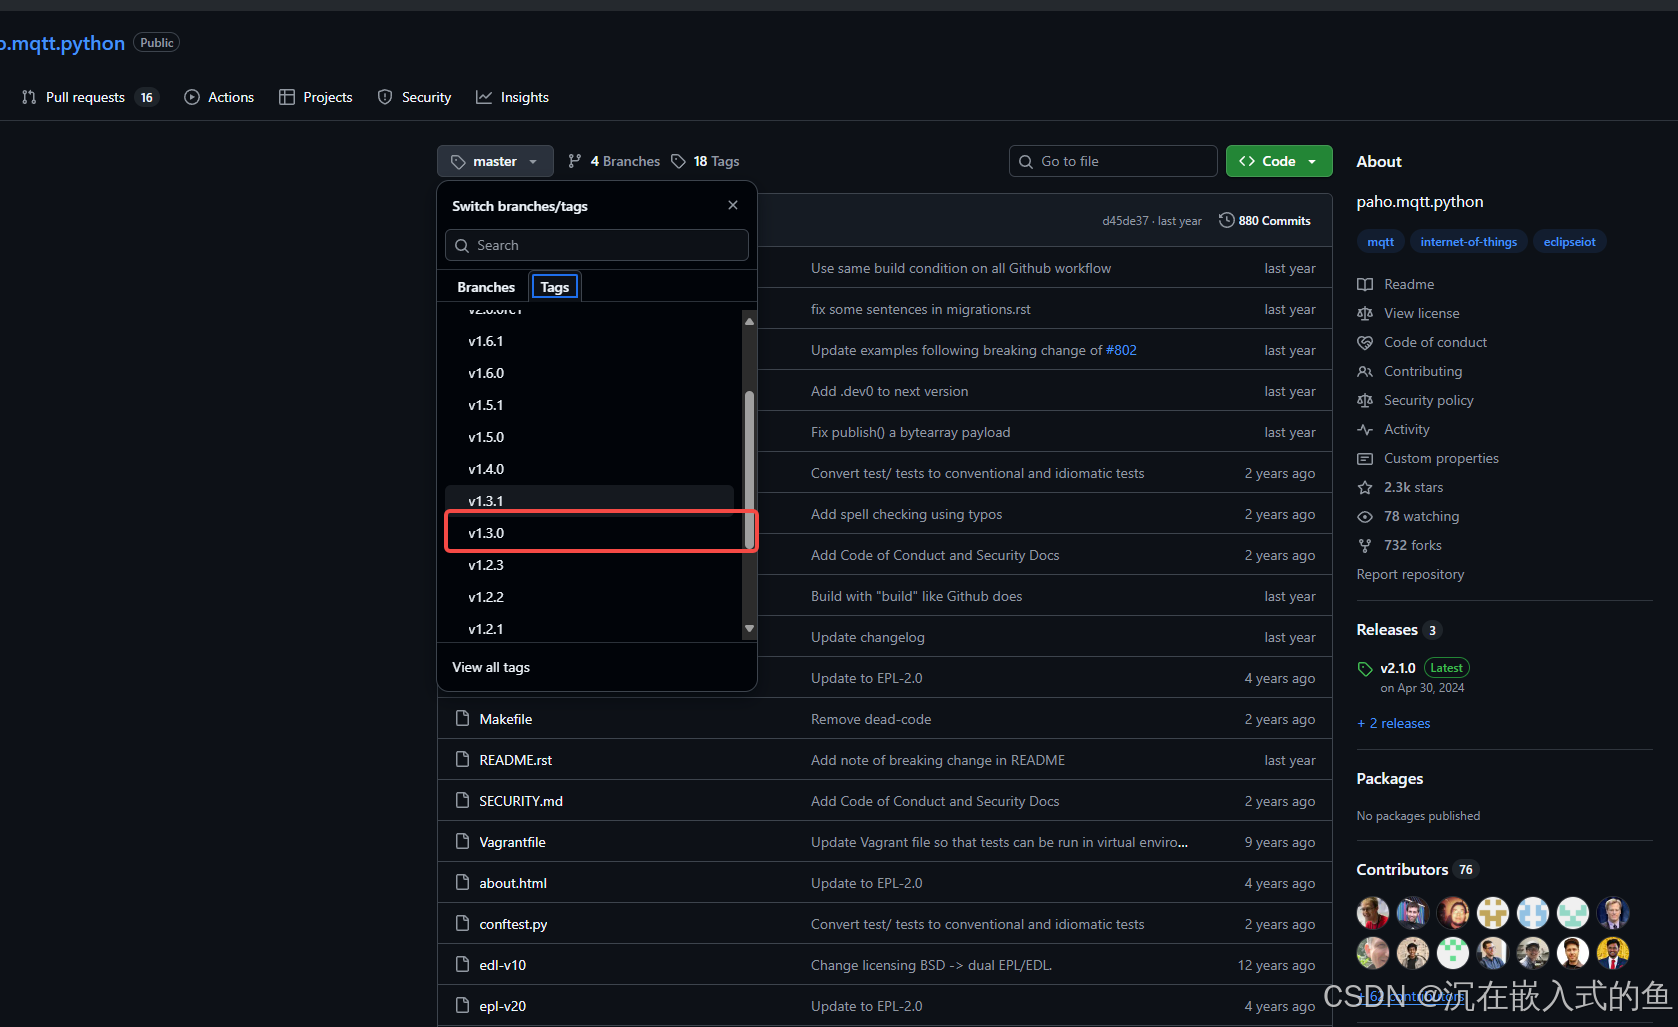The width and height of the screenshot is (1678, 1027).
Task: Click the branch icon beside 4 Branches
Action: (576, 161)
